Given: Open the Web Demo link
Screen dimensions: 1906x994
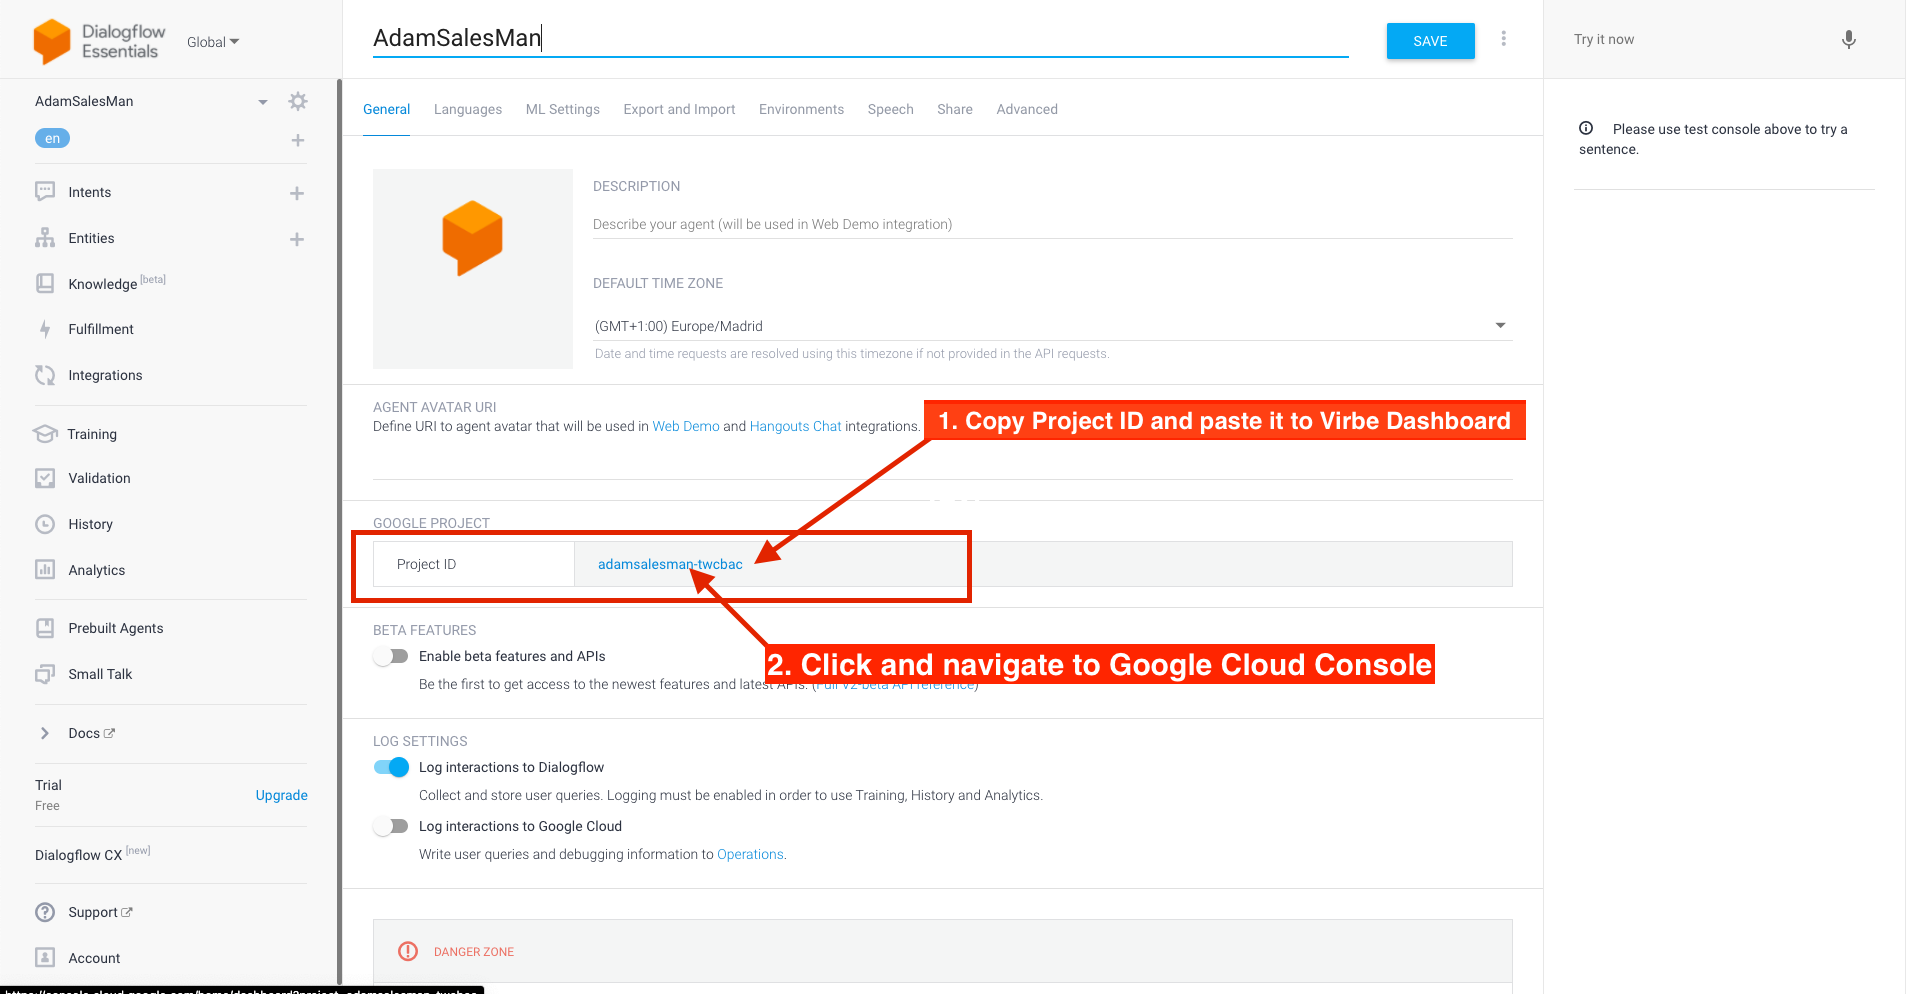Looking at the screenshot, I should [x=686, y=426].
